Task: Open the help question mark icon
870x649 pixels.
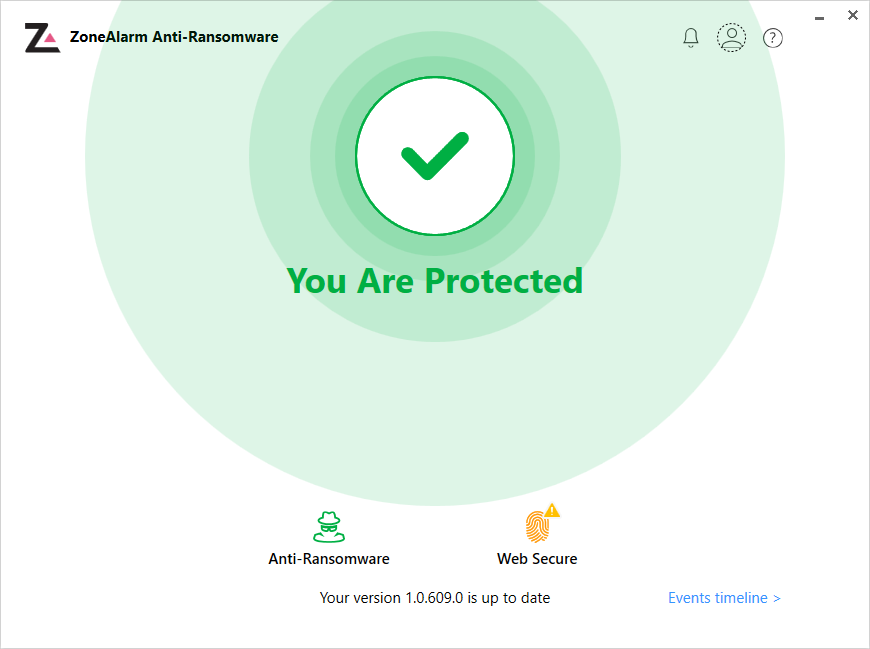Action: 772,38
